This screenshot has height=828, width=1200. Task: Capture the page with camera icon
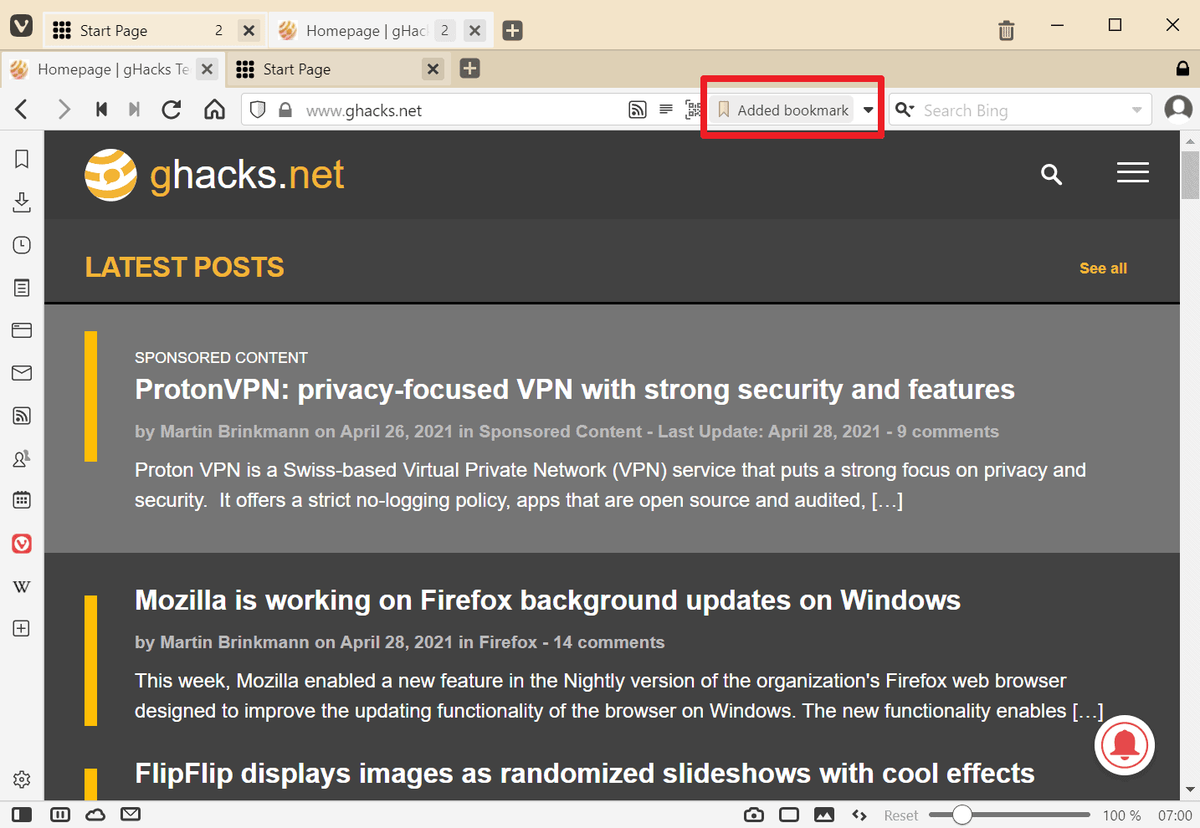[754, 815]
